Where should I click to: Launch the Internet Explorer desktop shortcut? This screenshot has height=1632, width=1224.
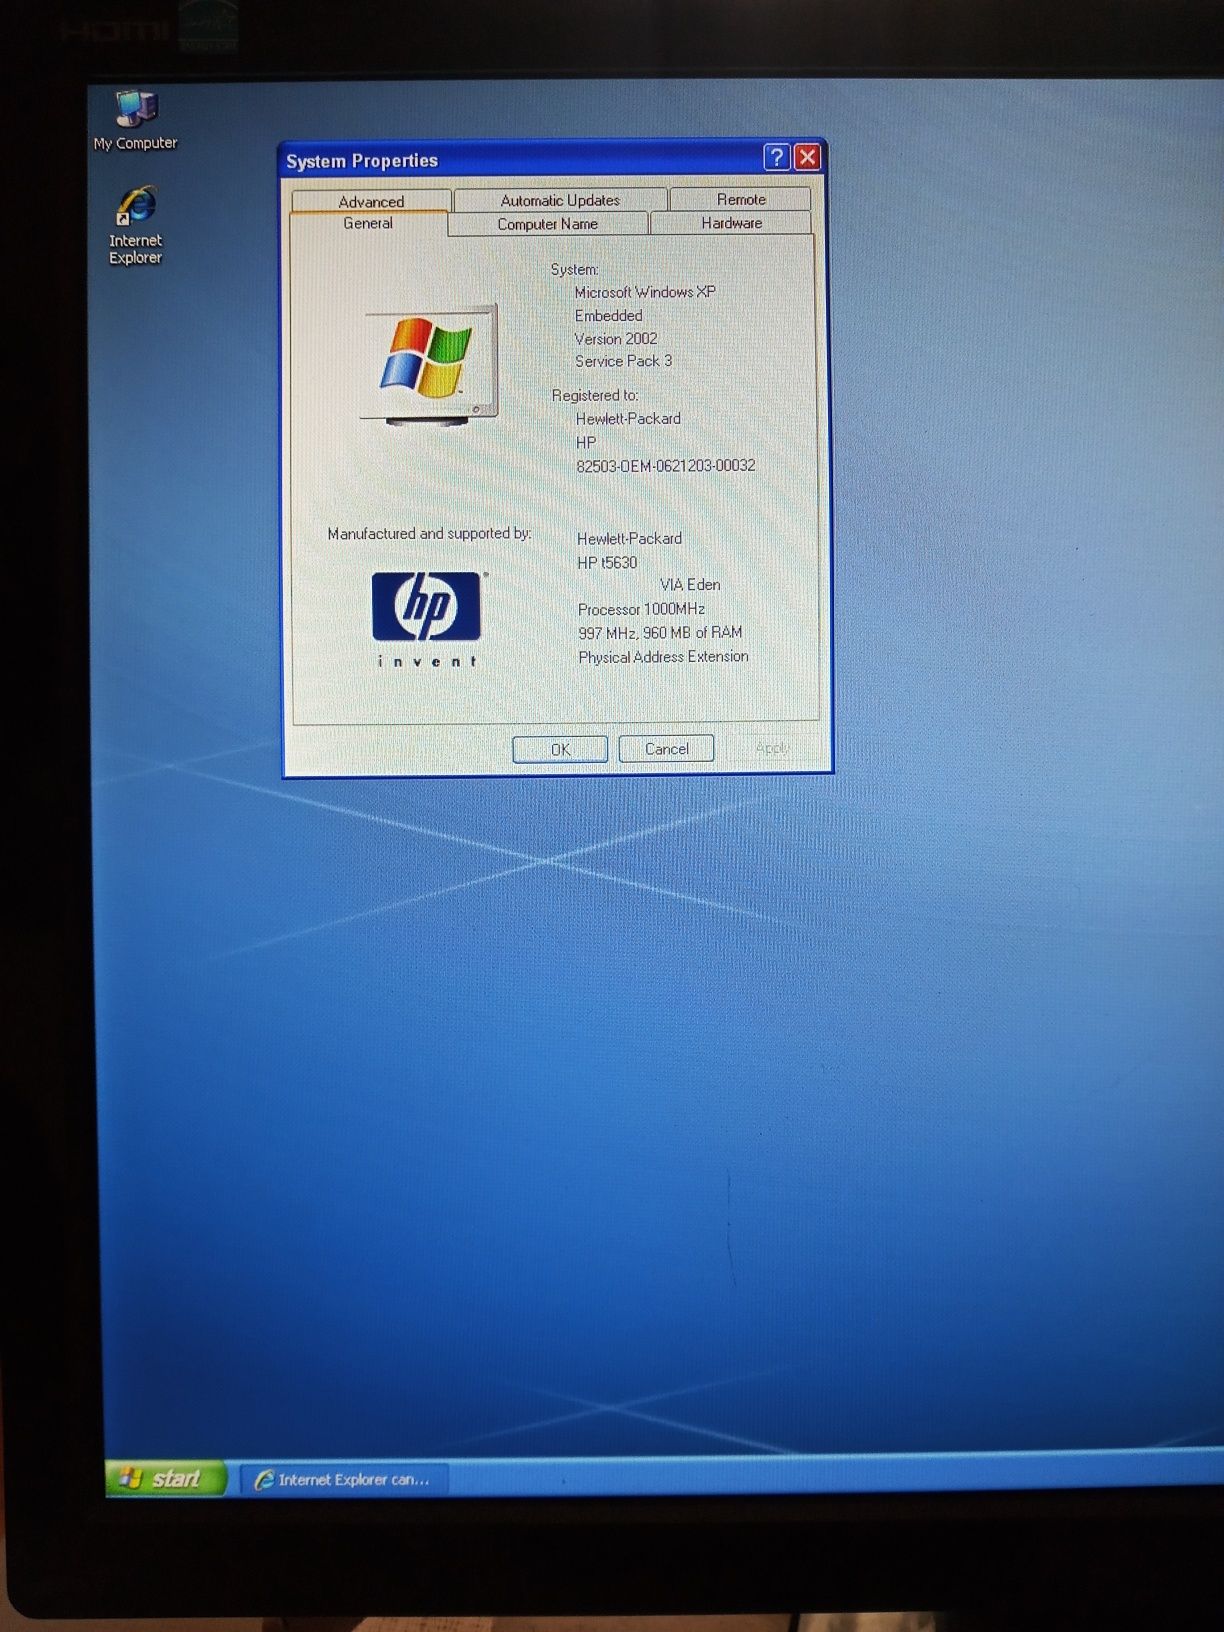pos(136,225)
